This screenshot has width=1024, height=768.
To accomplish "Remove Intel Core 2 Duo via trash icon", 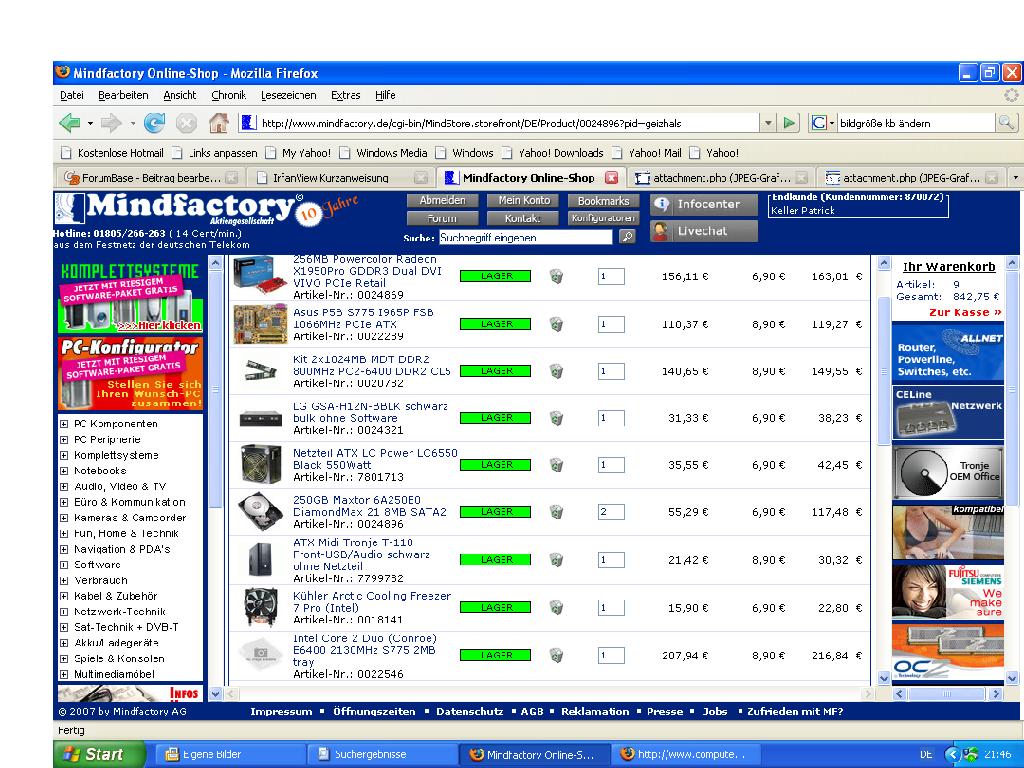I will coord(556,655).
